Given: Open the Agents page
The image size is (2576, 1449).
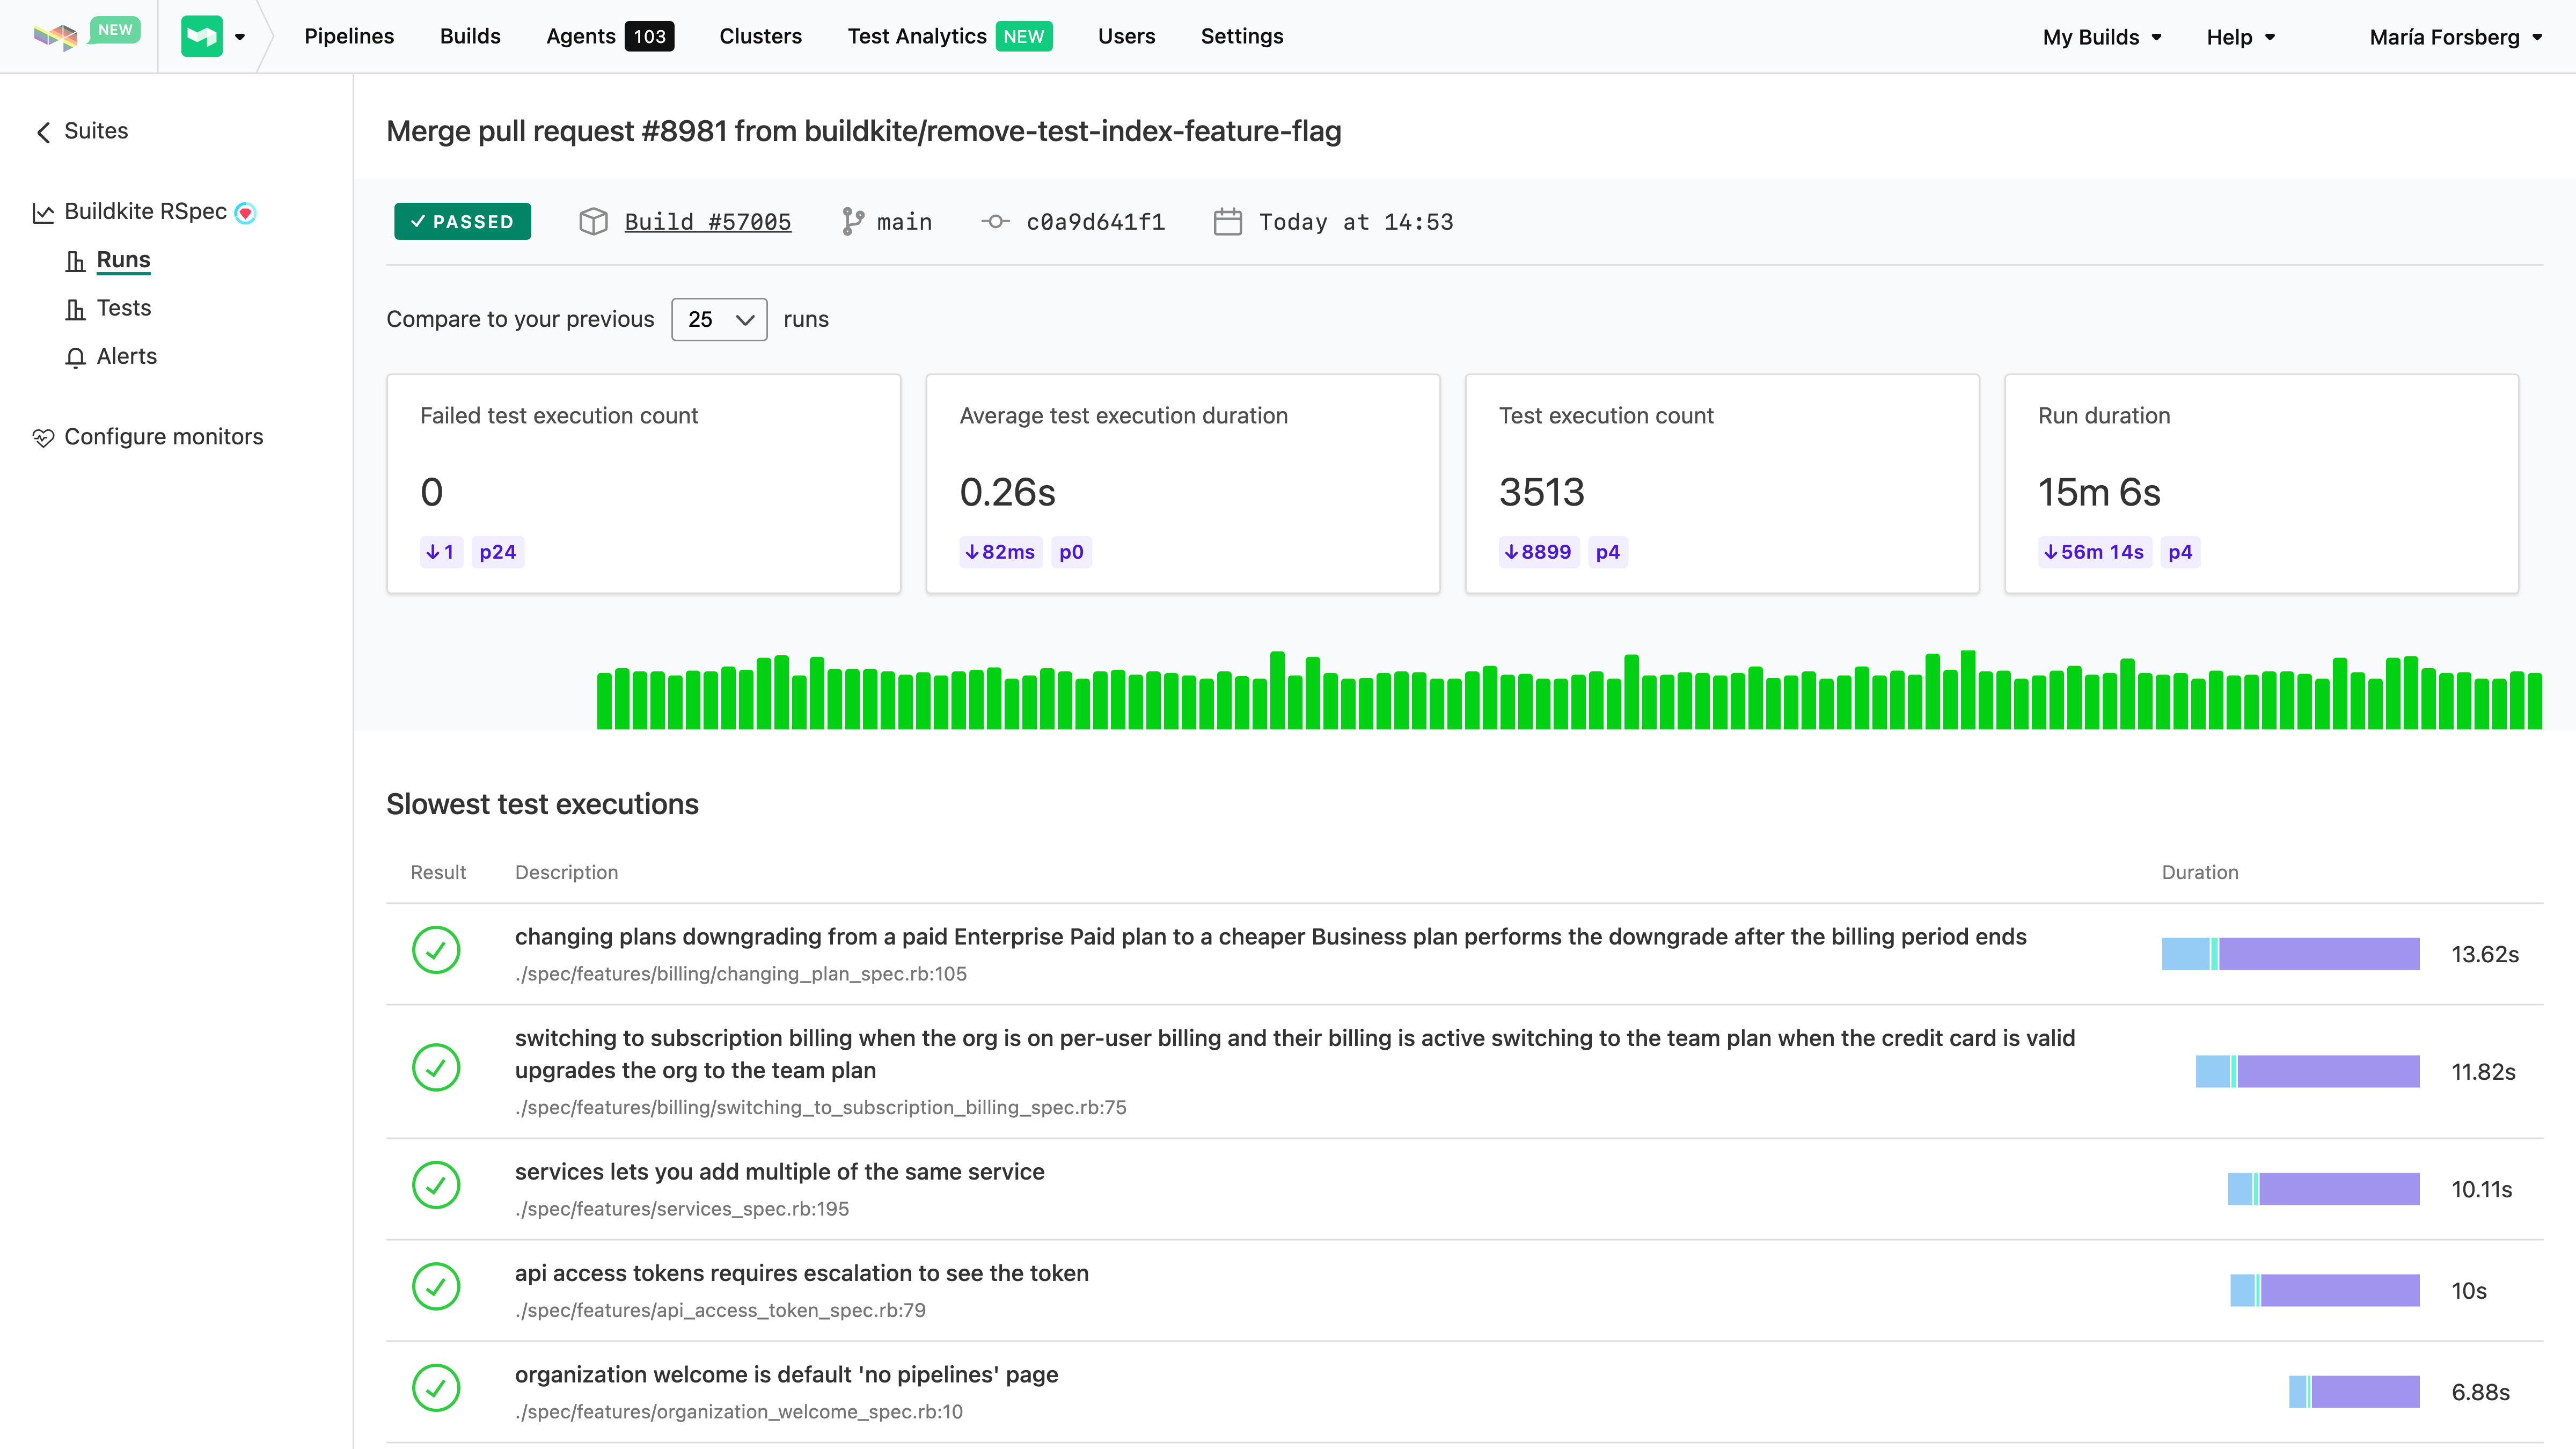Looking at the screenshot, I should (x=580, y=36).
